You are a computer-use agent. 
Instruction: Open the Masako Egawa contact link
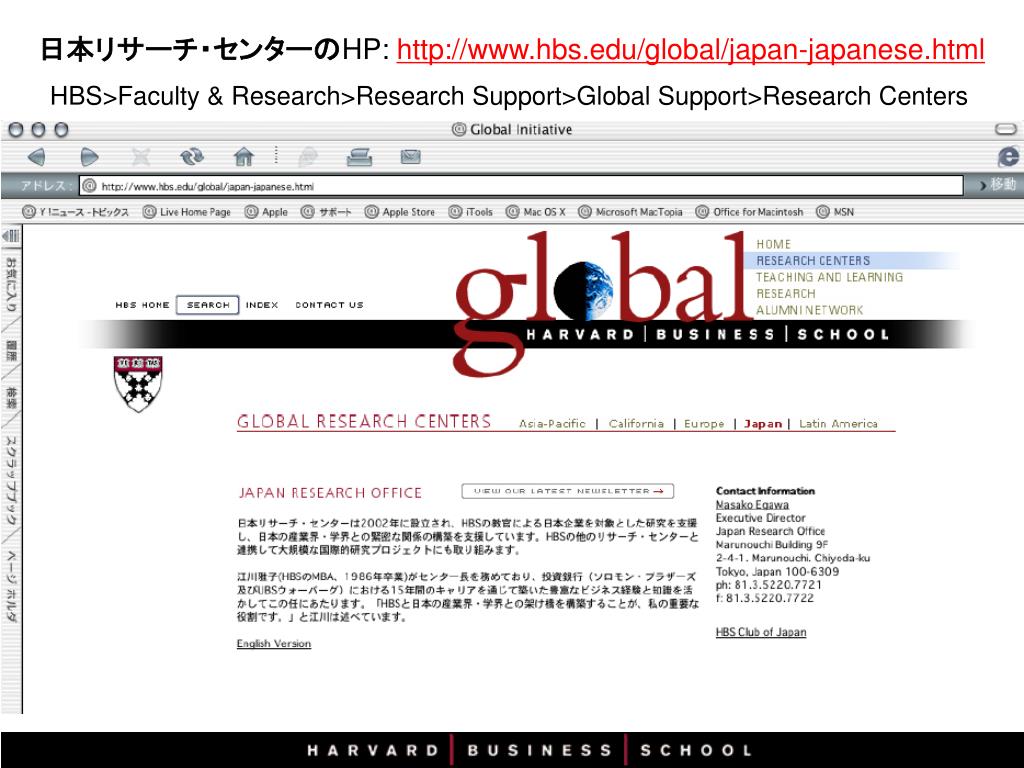coord(752,505)
